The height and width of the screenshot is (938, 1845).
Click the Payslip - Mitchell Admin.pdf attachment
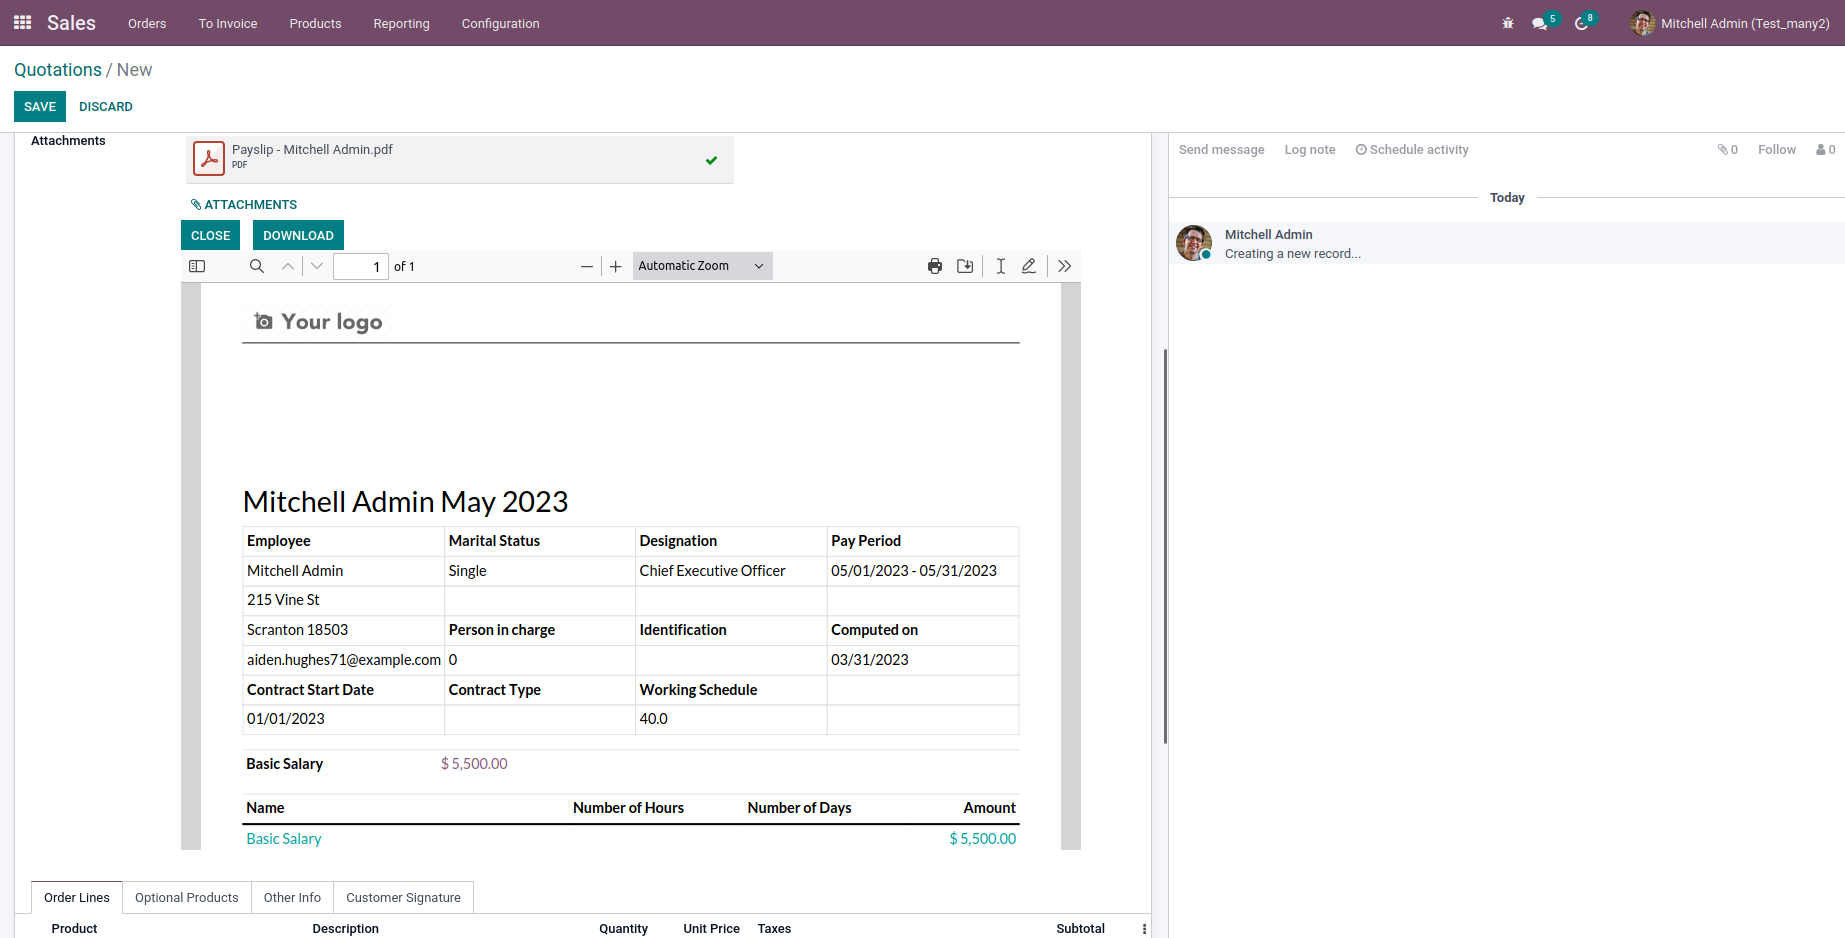click(x=312, y=150)
